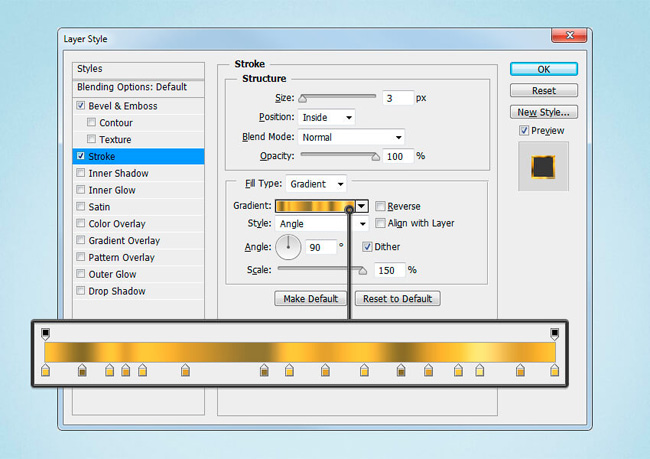Viewport: 650px width, 459px height.
Task: Click the Opacity value field
Action: (x=398, y=156)
